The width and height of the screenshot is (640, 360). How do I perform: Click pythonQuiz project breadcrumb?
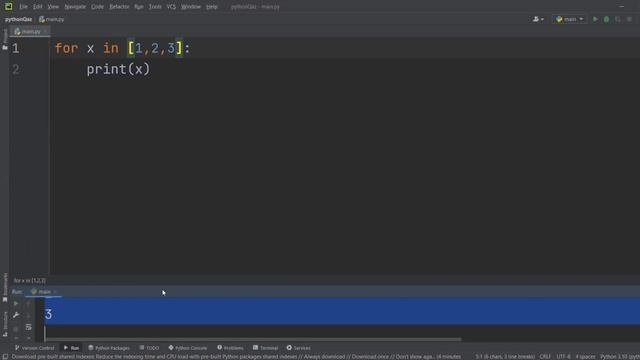pos(18,19)
